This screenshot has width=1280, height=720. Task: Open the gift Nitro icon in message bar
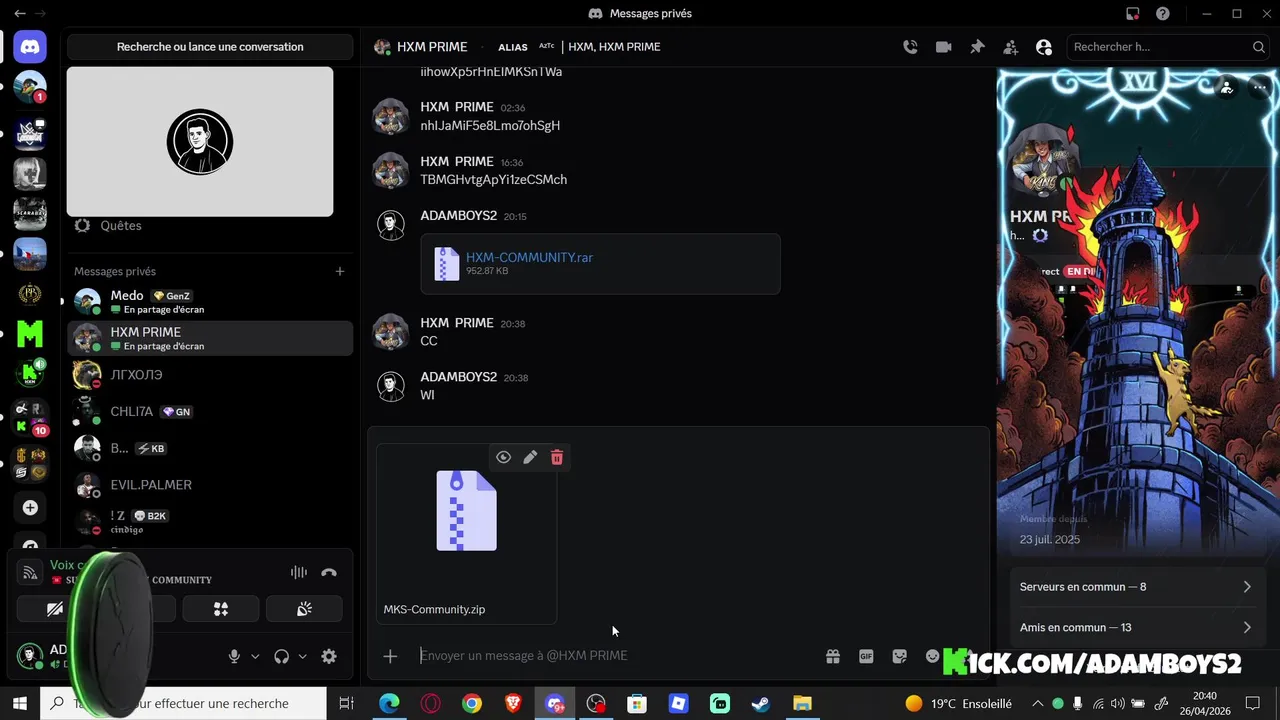[832, 656]
